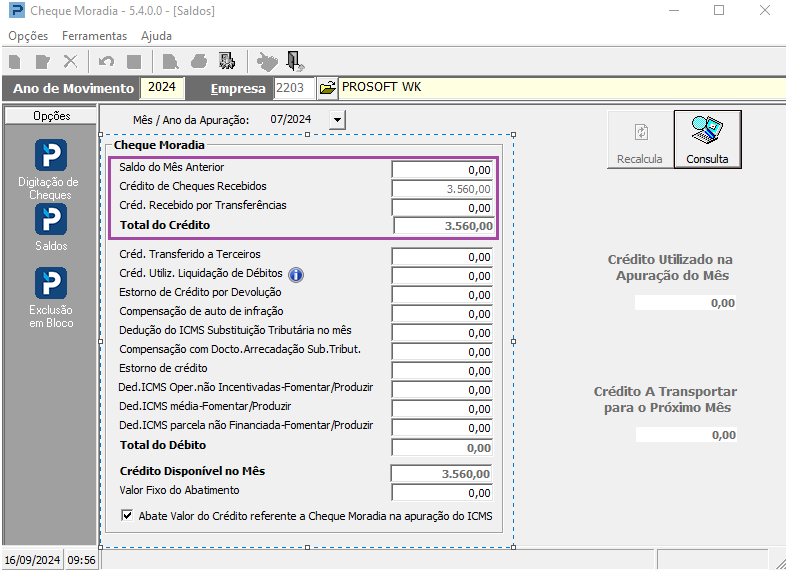
Task: Open the Opções menu
Action: (x=28, y=36)
